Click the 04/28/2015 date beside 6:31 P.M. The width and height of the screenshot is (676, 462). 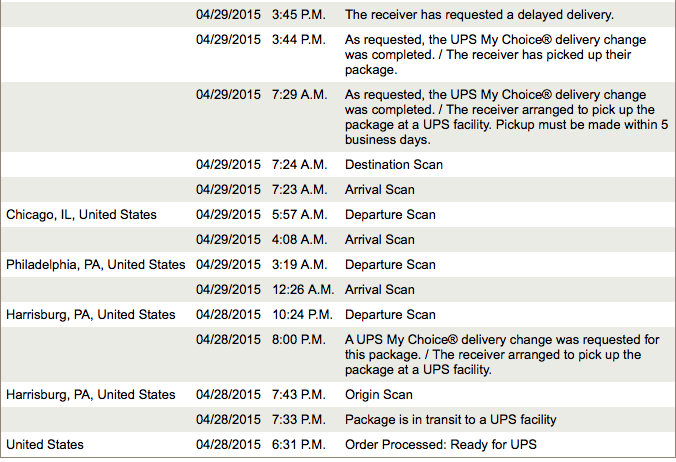click(228, 445)
